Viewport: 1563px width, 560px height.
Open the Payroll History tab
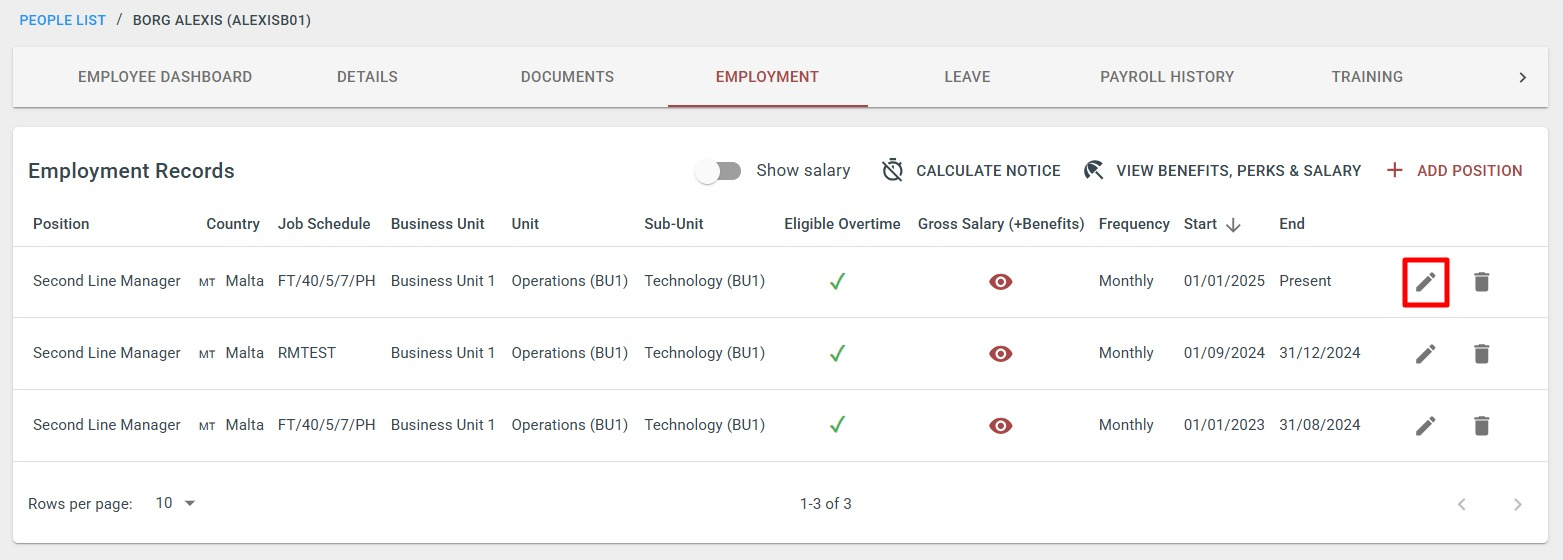[1167, 77]
